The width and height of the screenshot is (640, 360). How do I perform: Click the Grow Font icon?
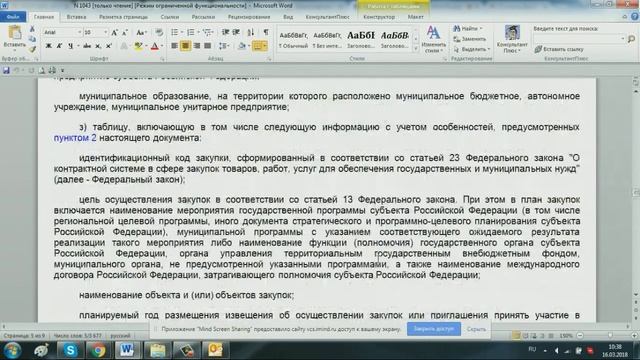pos(115,32)
